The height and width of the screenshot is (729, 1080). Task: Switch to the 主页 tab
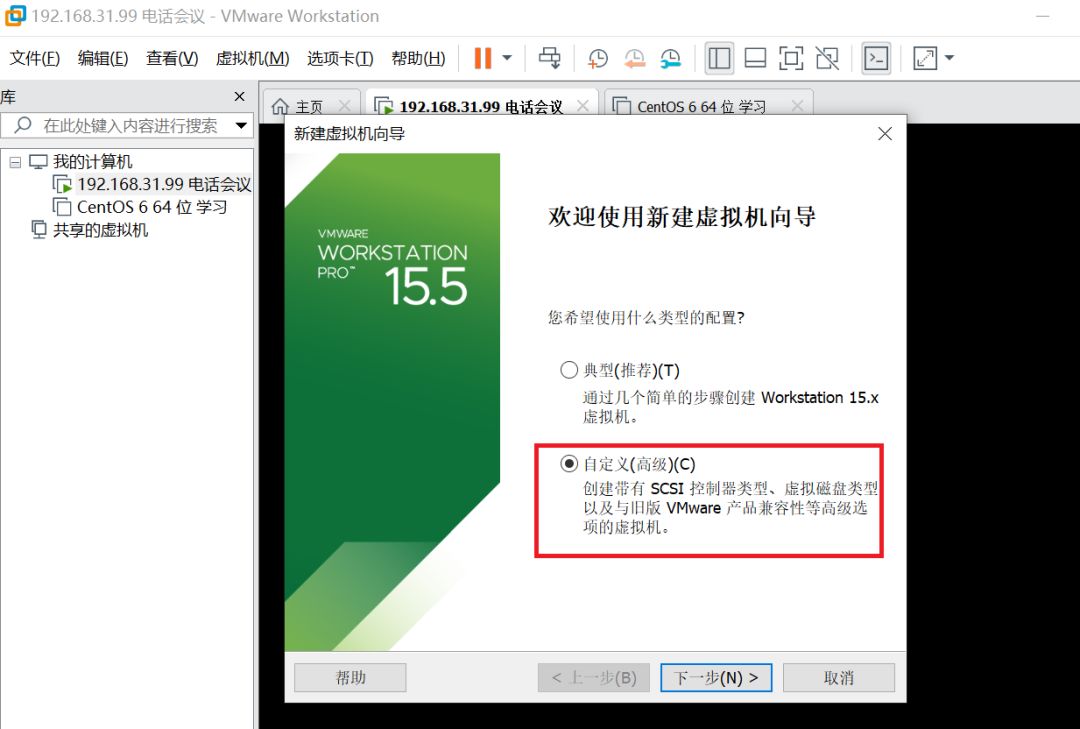point(309,107)
